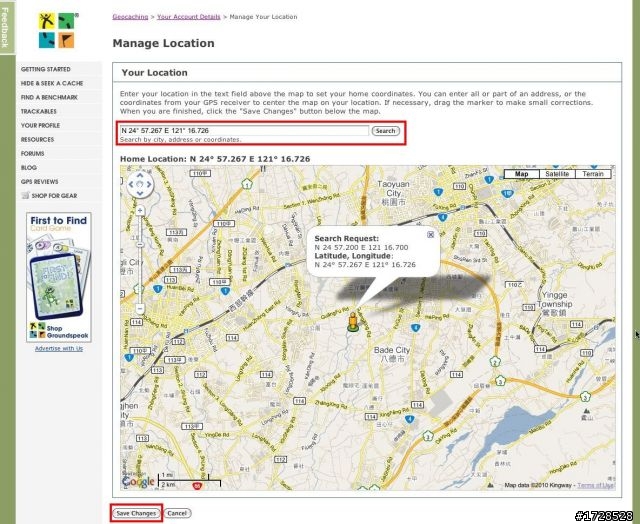This screenshot has height=524, width=640.
Task: Go to Your Account Details breadcrumb
Action: click(x=189, y=17)
